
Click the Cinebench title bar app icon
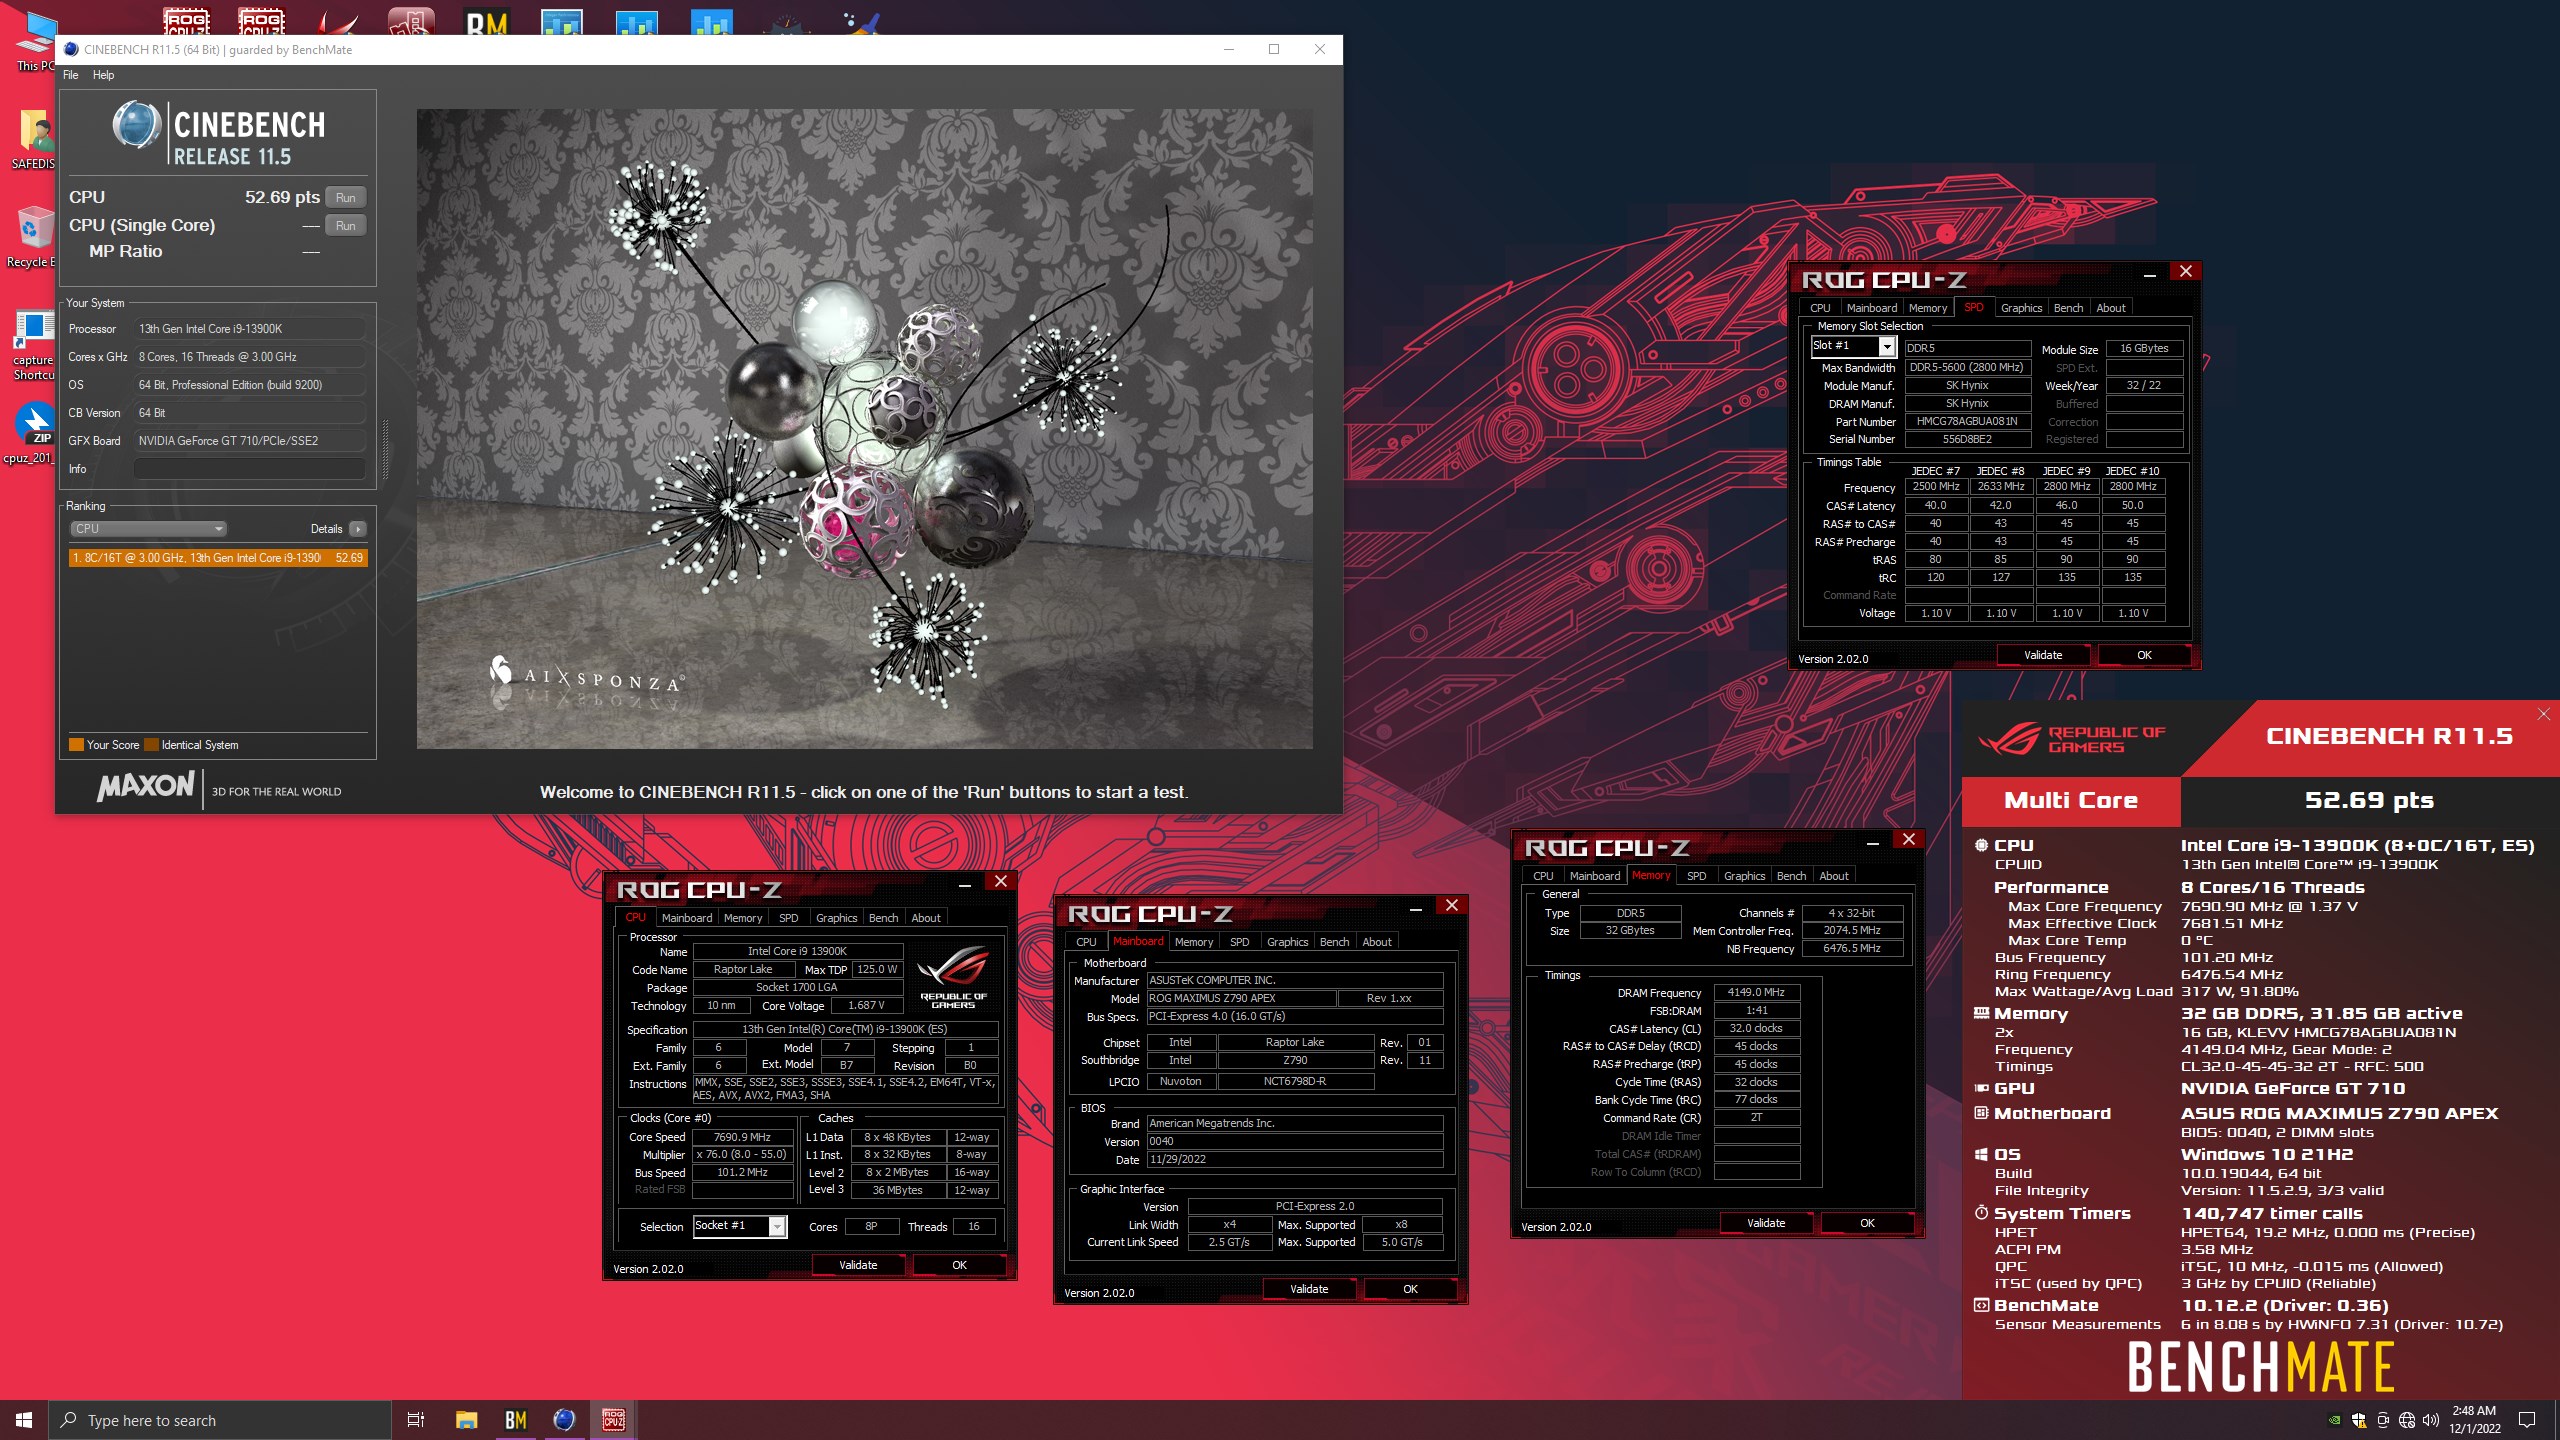71,49
